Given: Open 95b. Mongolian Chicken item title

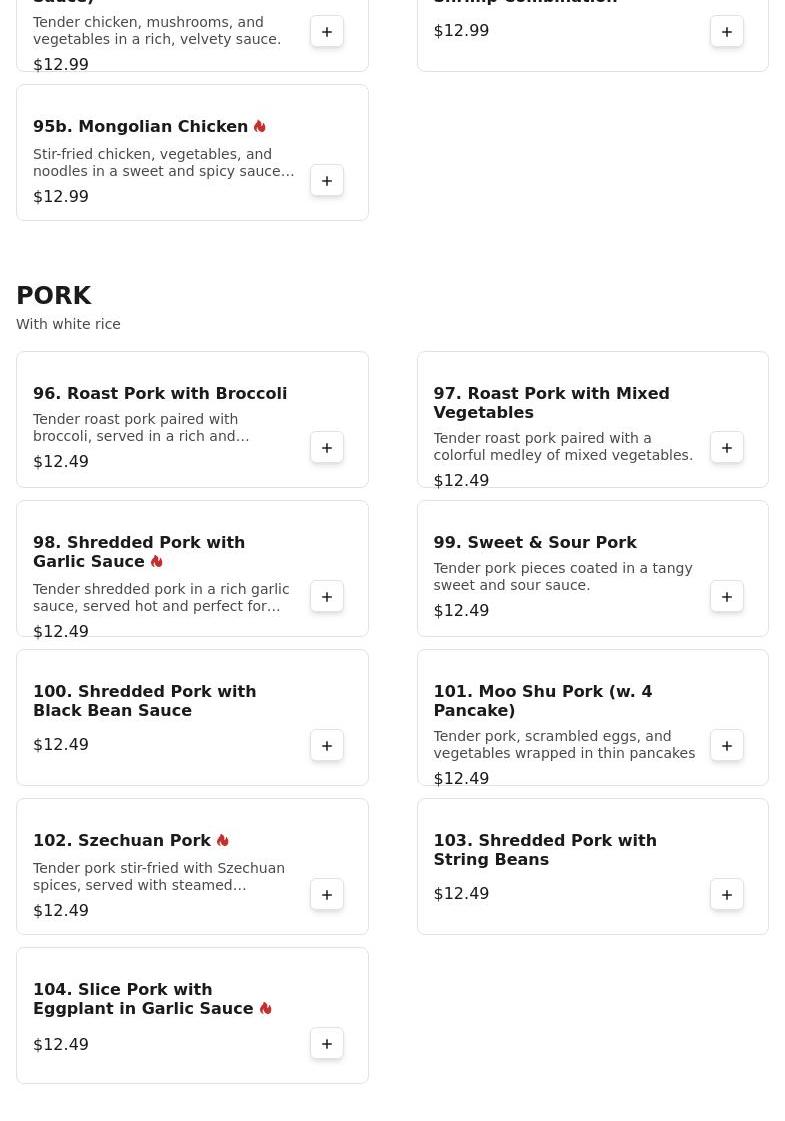Looking at the screenshot, I should tap(140, 127).
